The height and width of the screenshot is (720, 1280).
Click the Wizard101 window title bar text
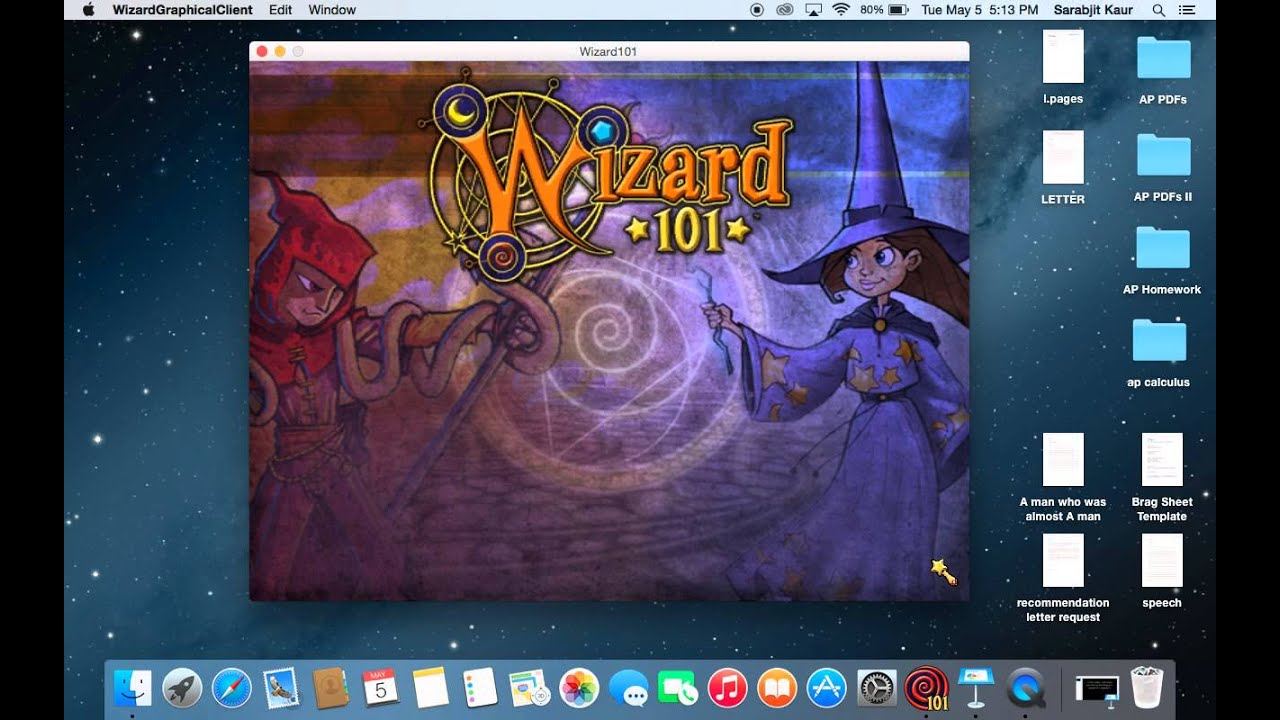(x=608, y=51)
